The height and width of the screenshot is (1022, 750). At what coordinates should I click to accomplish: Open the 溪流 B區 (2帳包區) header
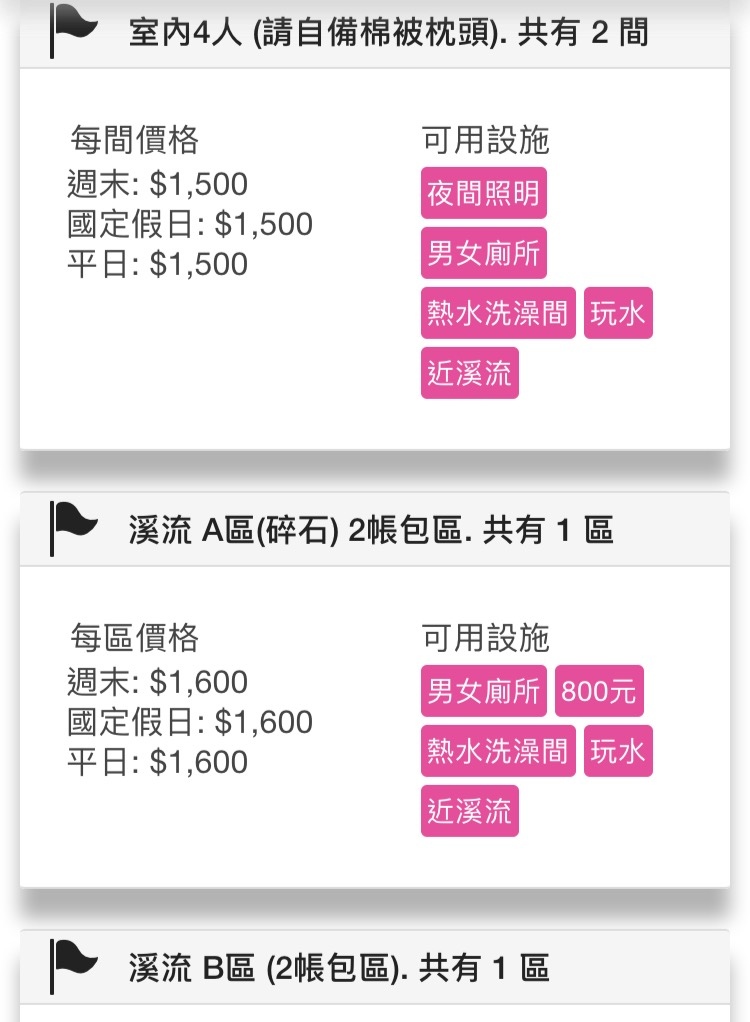[x=338, y=968]
